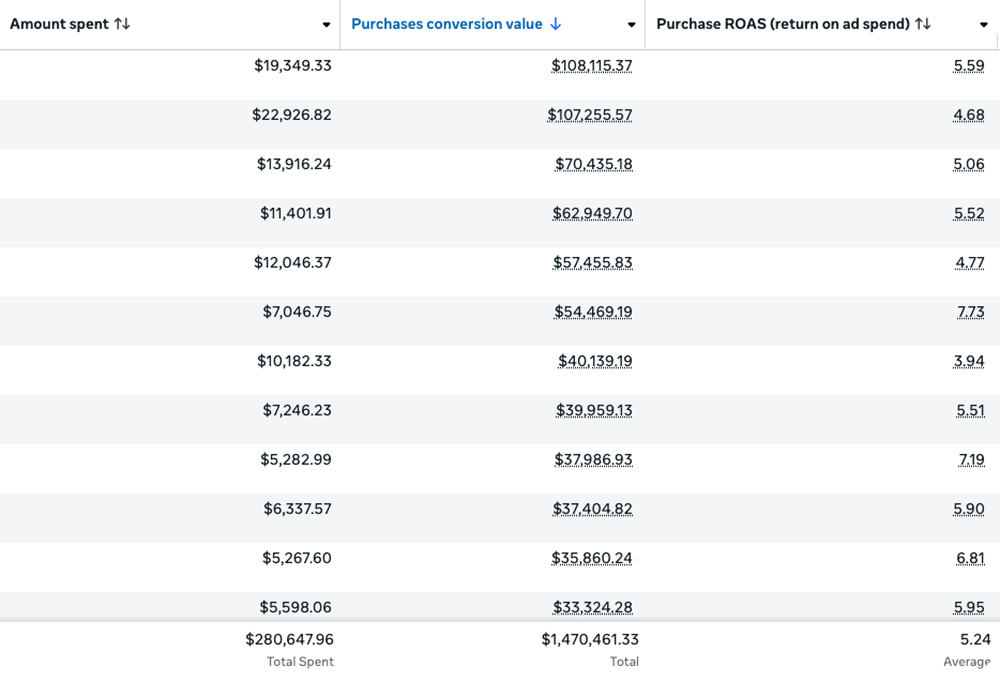Click the $10,182.33 amount spent cell
The width and height of the screenshot is (1000, 682).
[294, 361]
